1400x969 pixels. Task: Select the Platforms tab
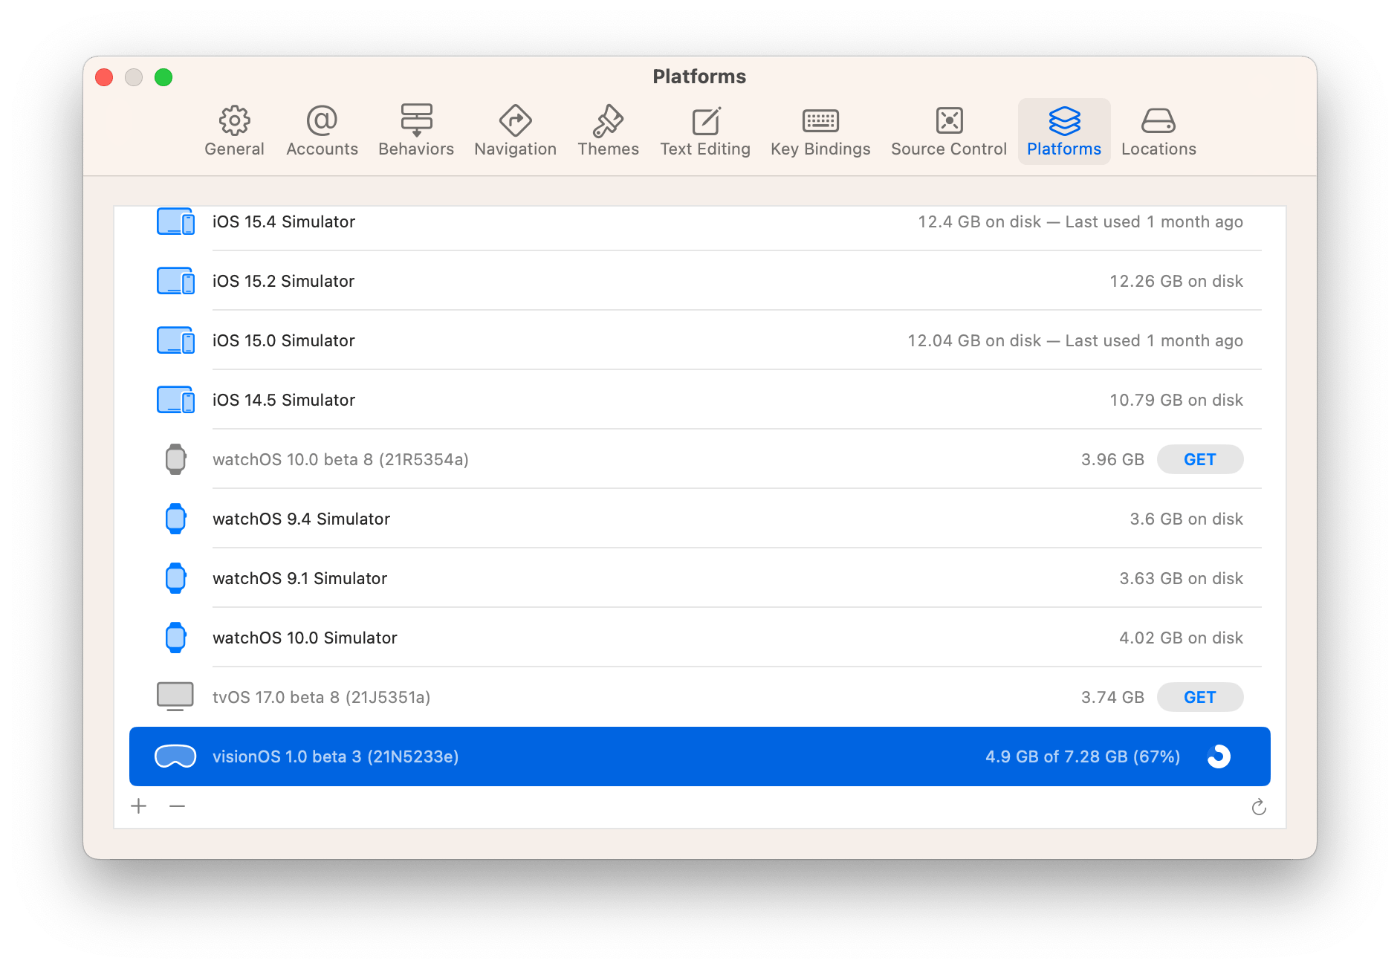coord(1064,131)
